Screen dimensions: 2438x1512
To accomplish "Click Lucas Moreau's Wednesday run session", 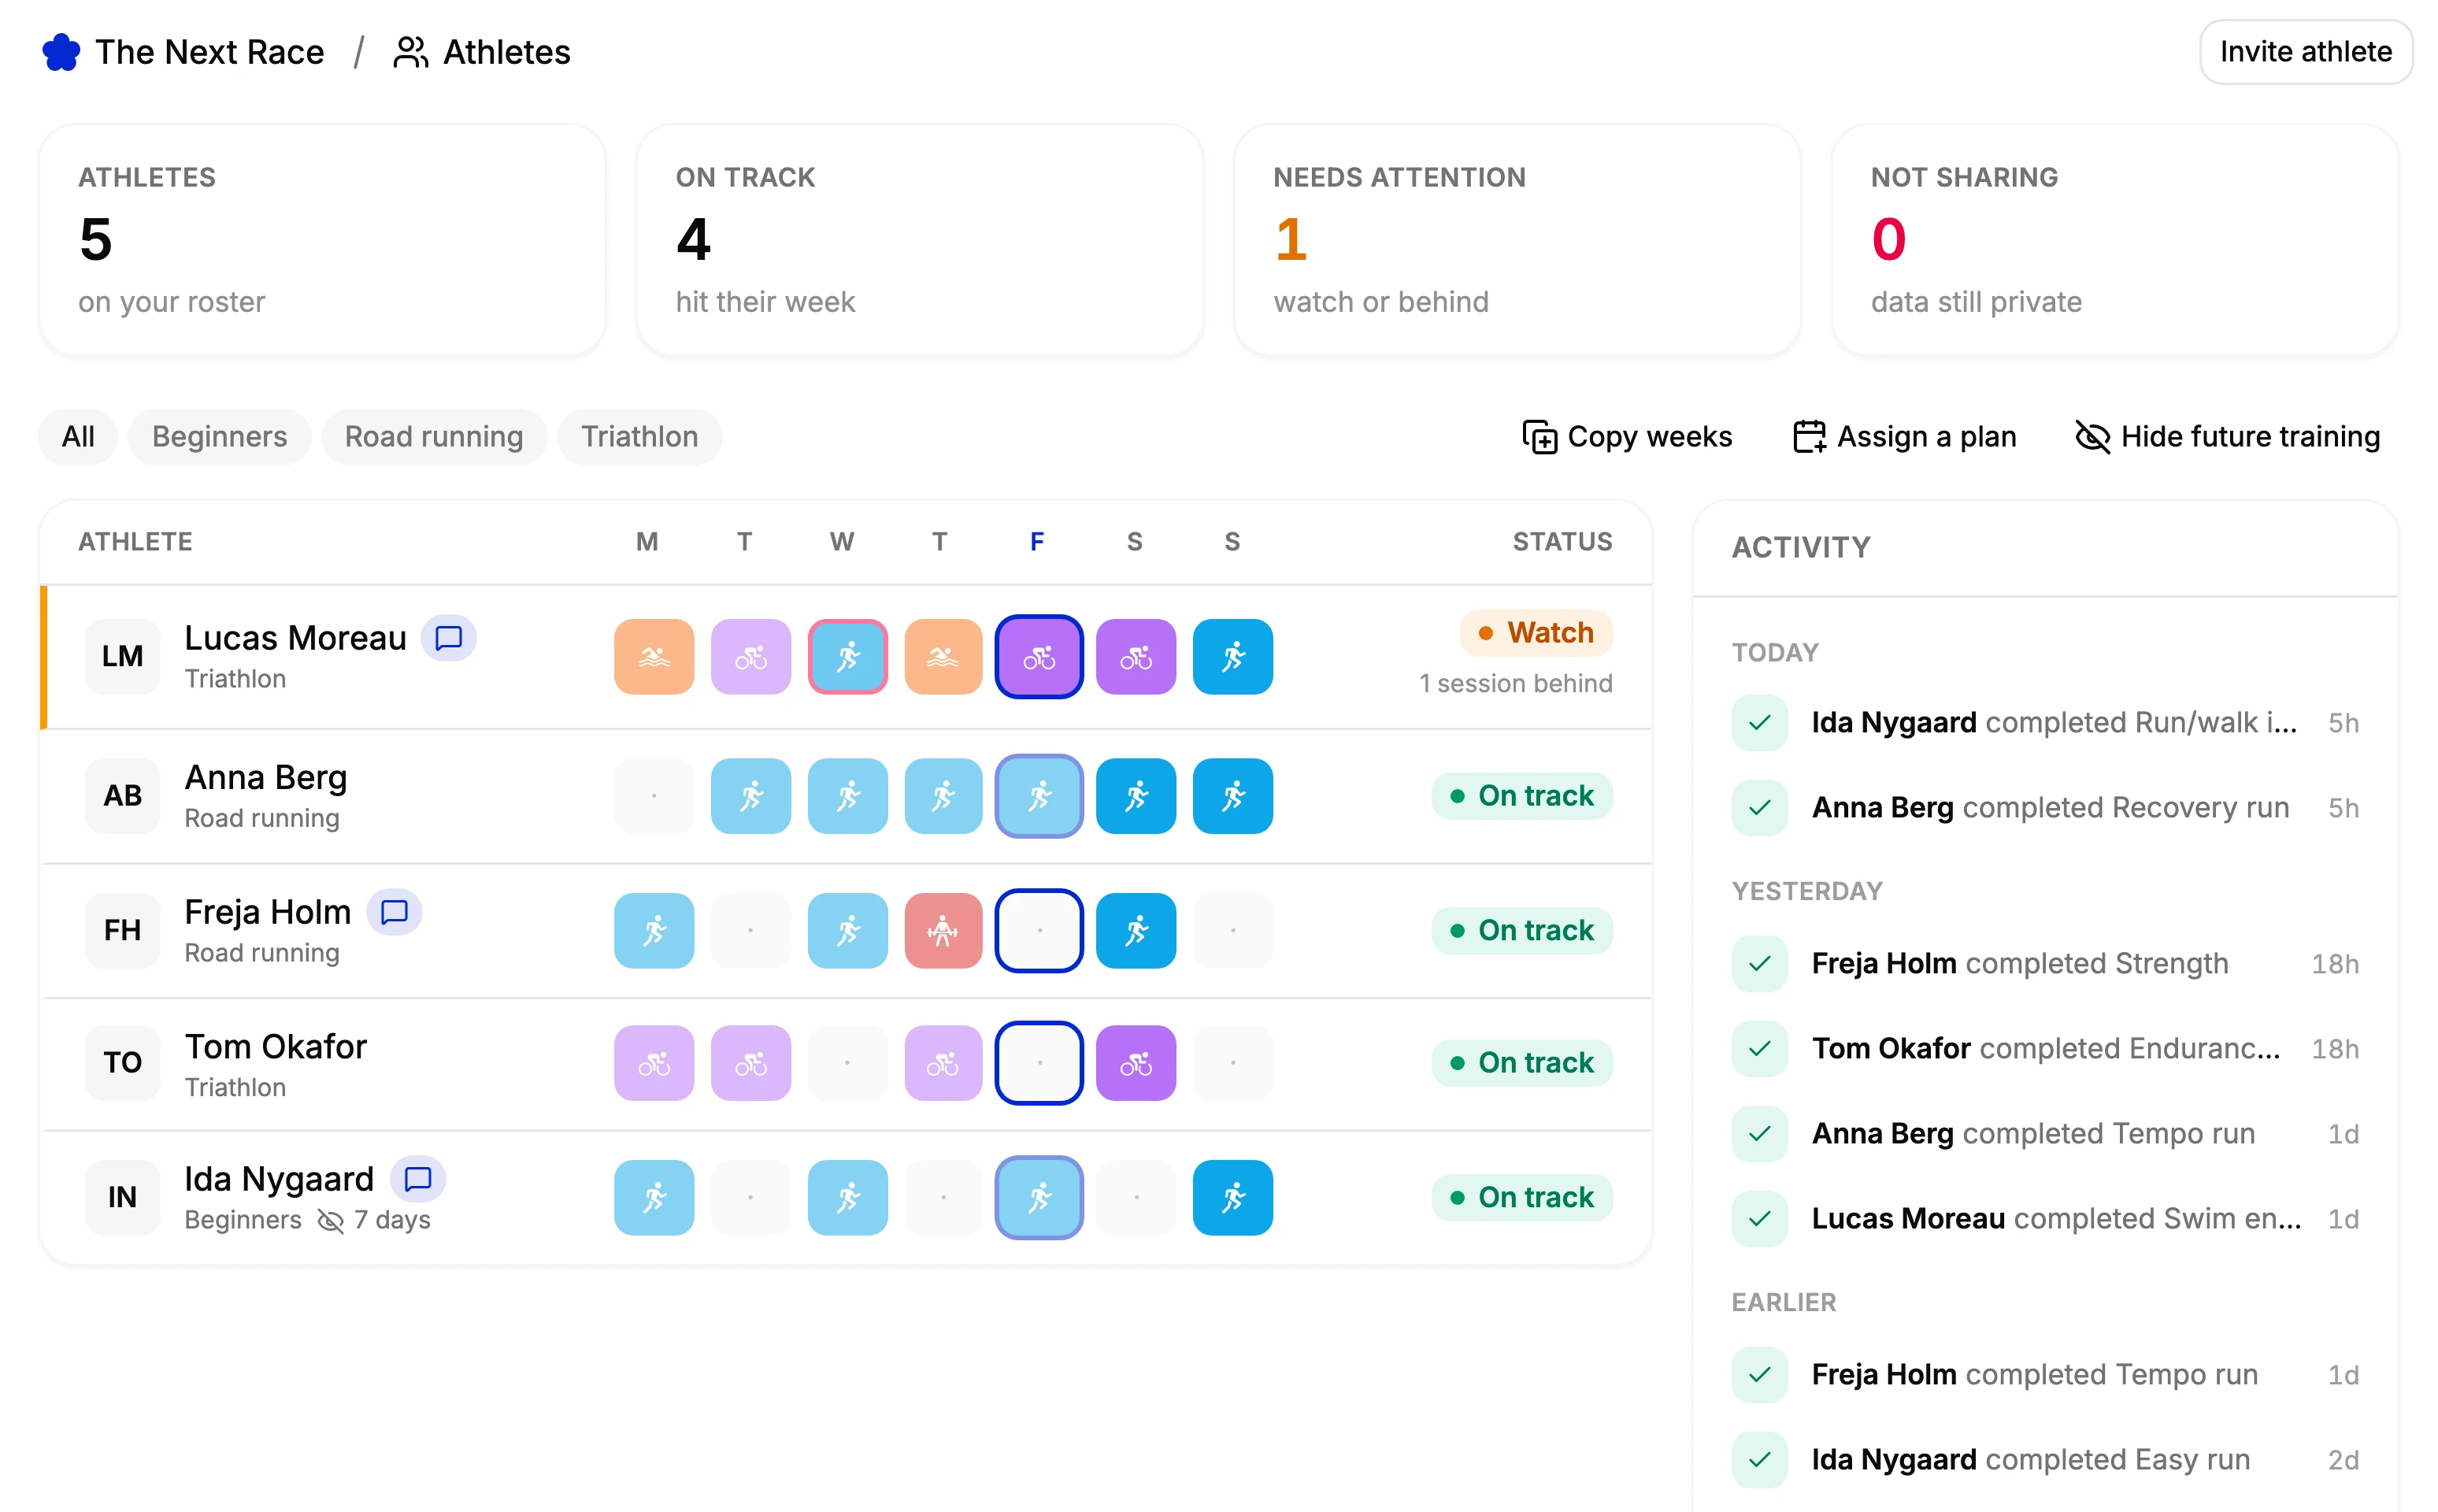I will (847, 657).
